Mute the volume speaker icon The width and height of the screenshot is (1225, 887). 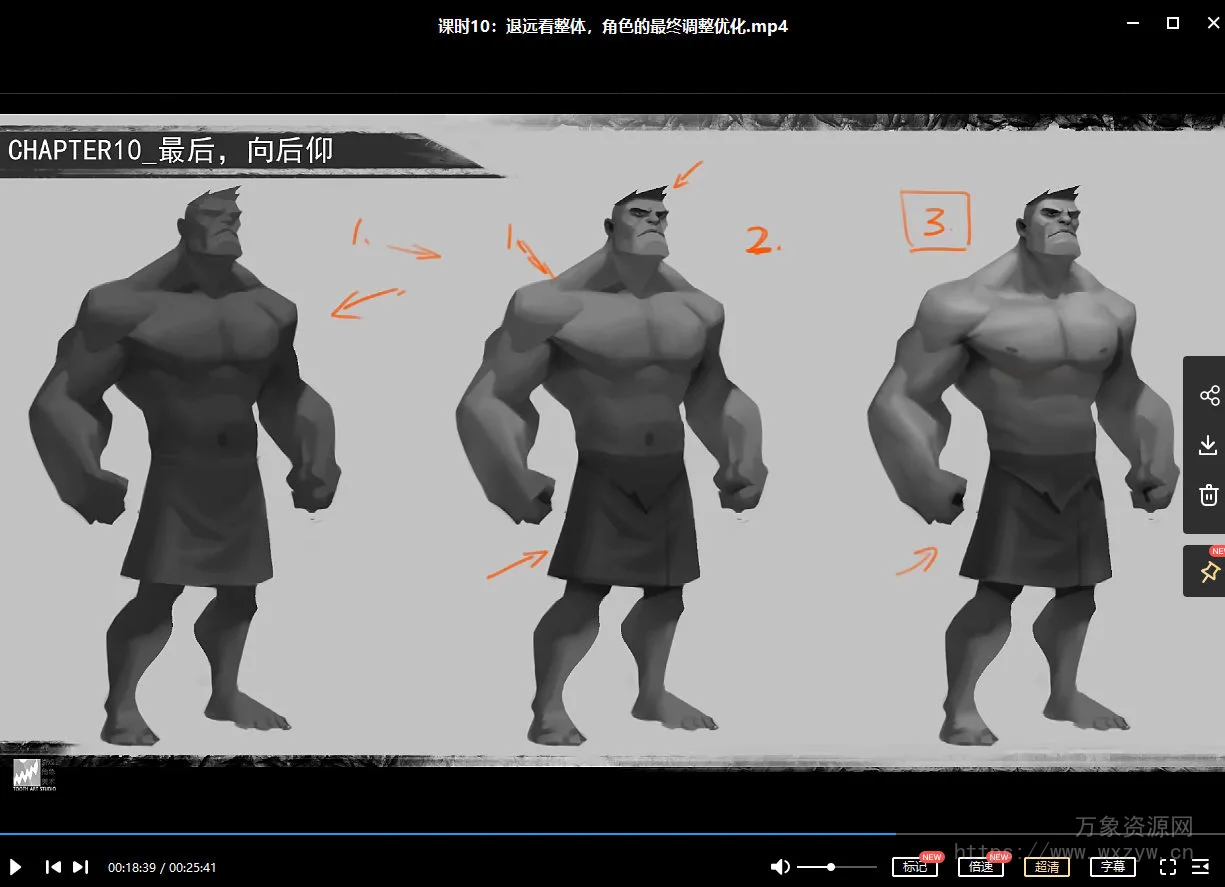tap(780, 867)
